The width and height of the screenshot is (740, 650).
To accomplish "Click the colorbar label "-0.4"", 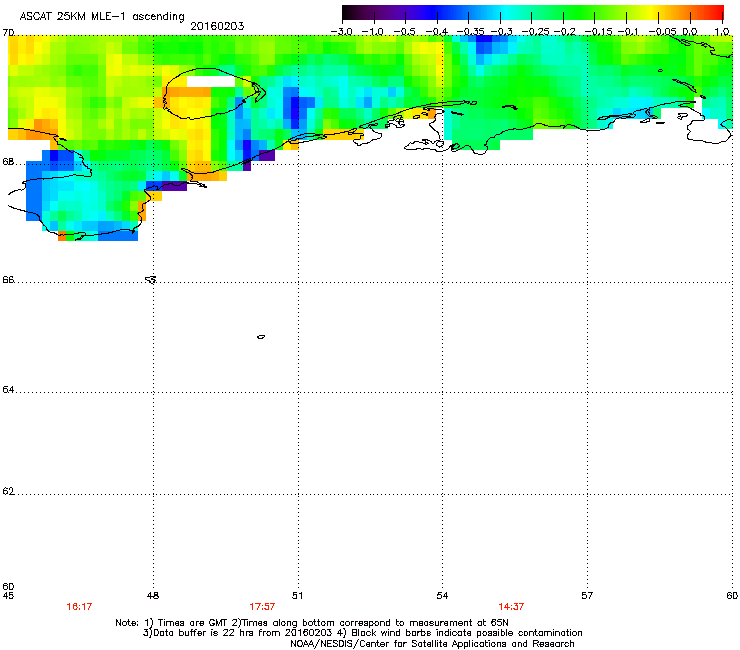I will [x=437, y=32].
